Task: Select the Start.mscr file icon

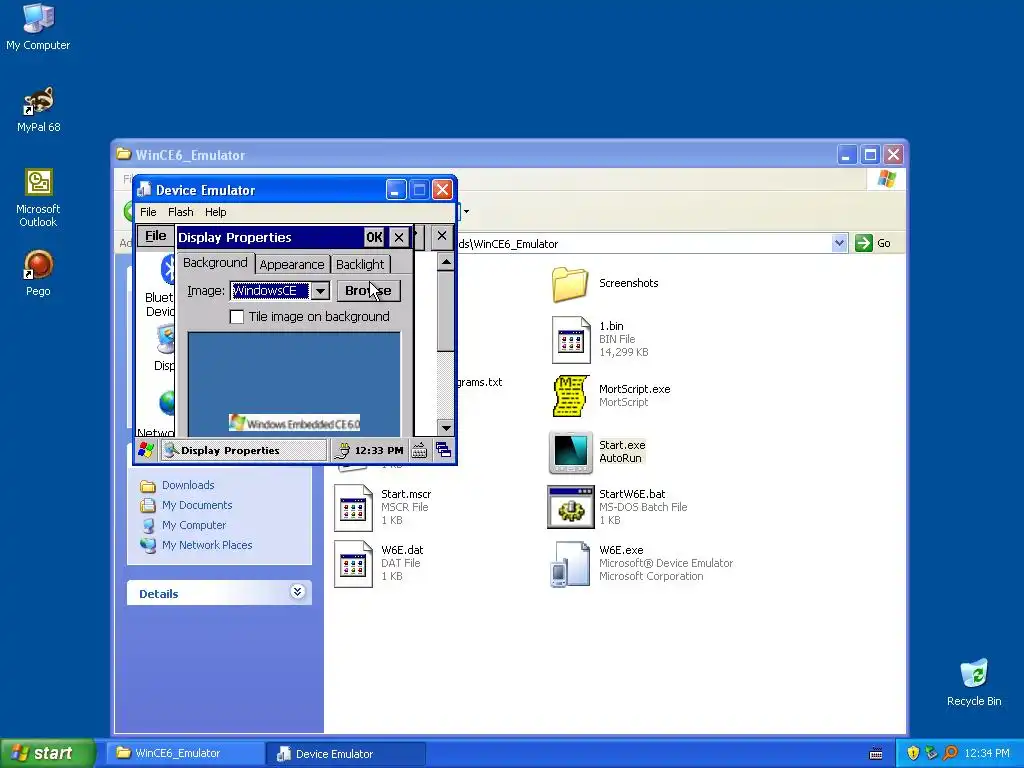Action: (353, 508)
